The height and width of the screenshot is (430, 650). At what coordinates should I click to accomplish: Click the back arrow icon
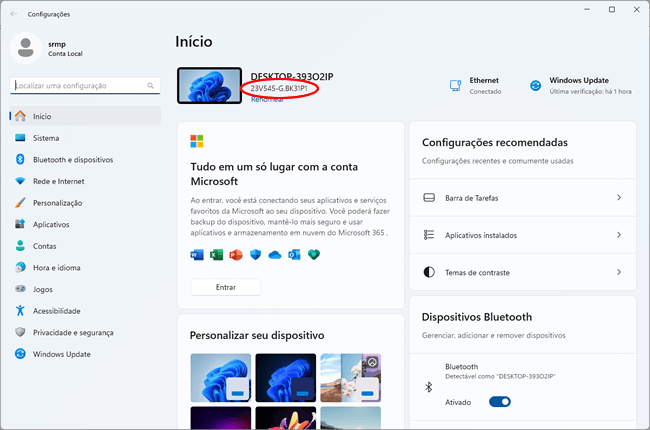pyautogui.click(x=14, y=14)
